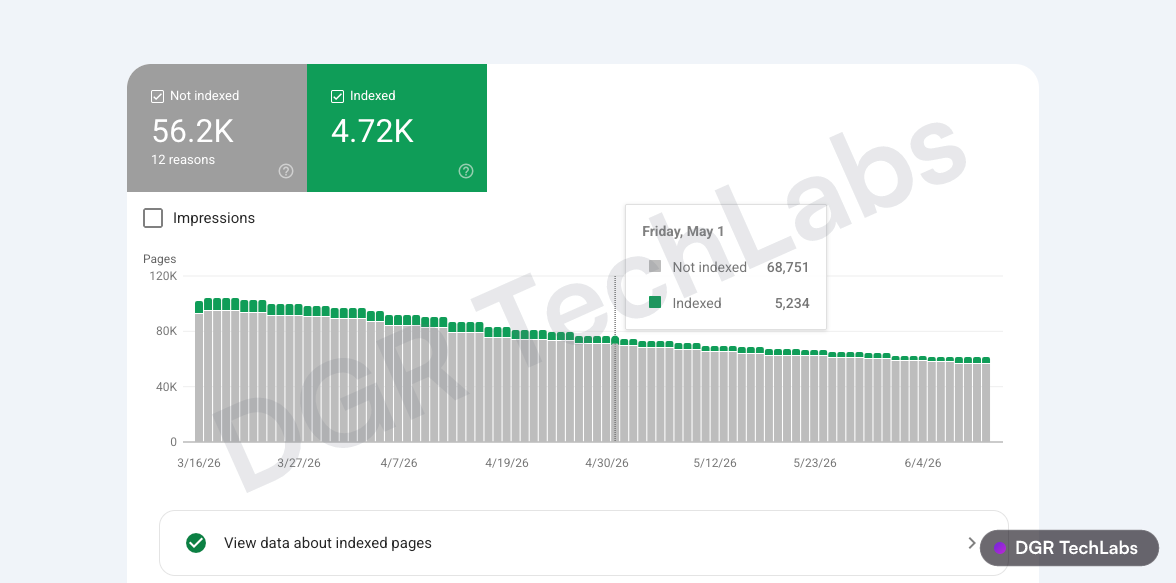
Task: Click the last bar at chart's right end
Action: (986, 399)
